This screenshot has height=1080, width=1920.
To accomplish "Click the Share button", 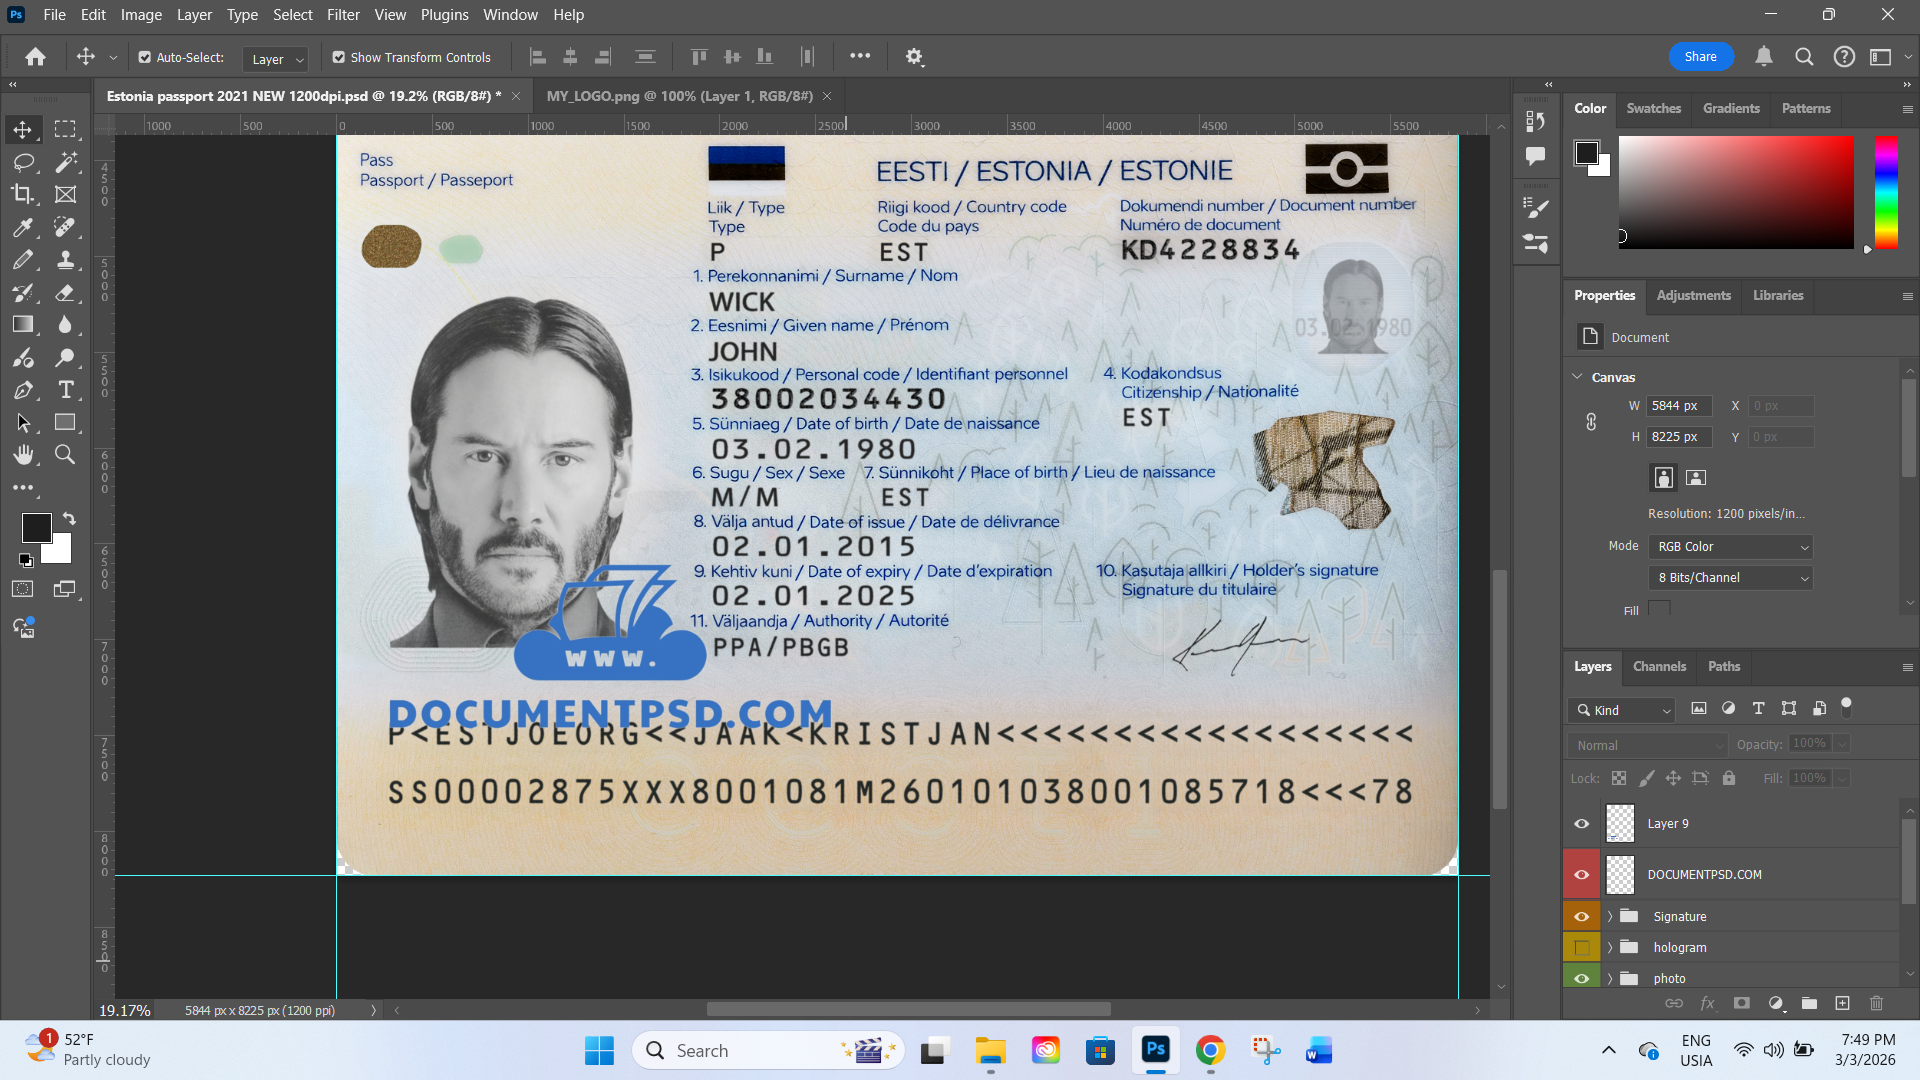I will point(1700,57).
